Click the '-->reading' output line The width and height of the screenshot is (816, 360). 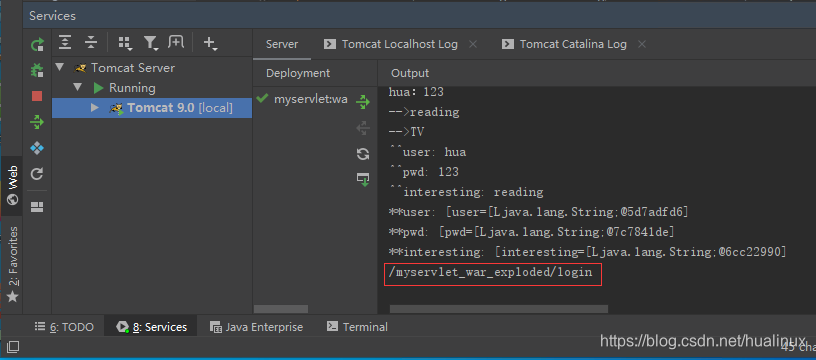pos(424,112)
